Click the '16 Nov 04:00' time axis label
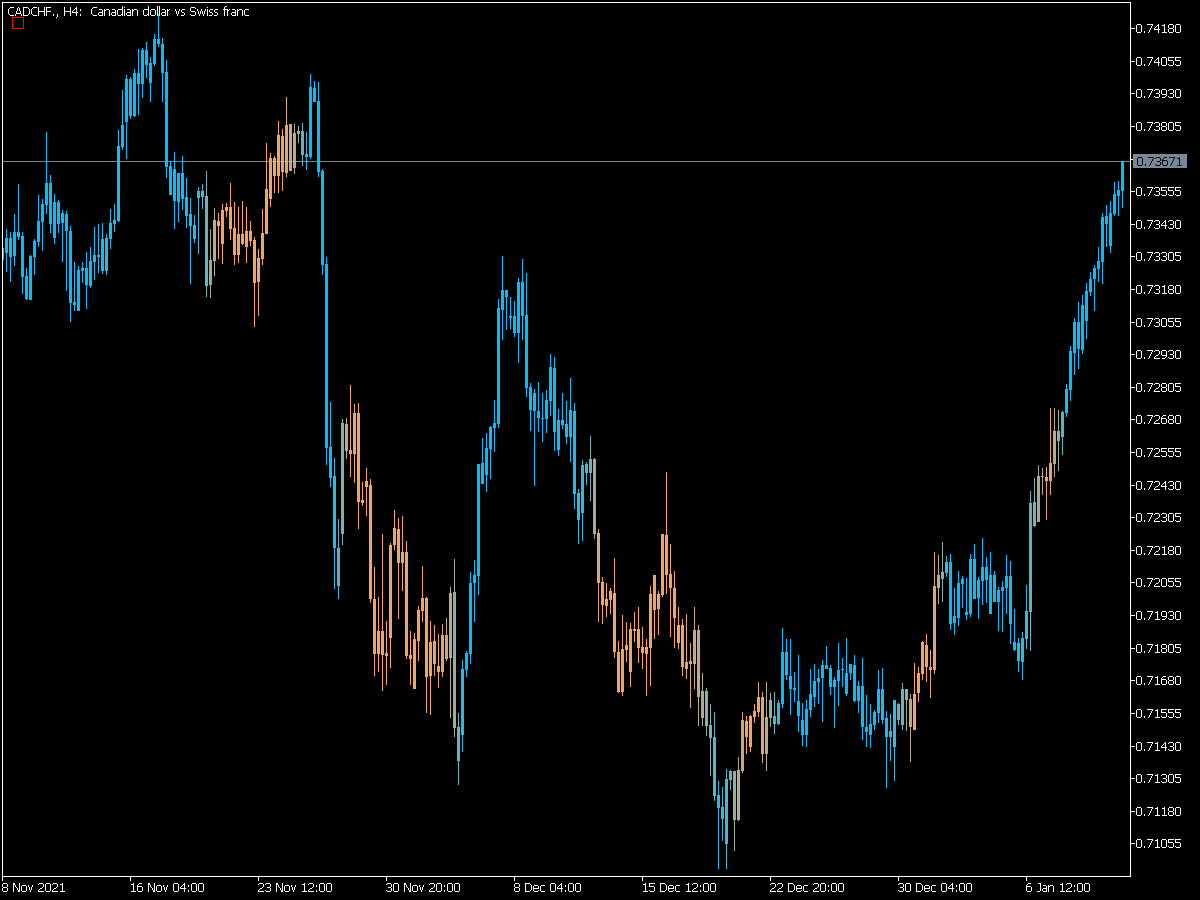The height and width of the screenshot is (900, 1200). coord(167,888)
